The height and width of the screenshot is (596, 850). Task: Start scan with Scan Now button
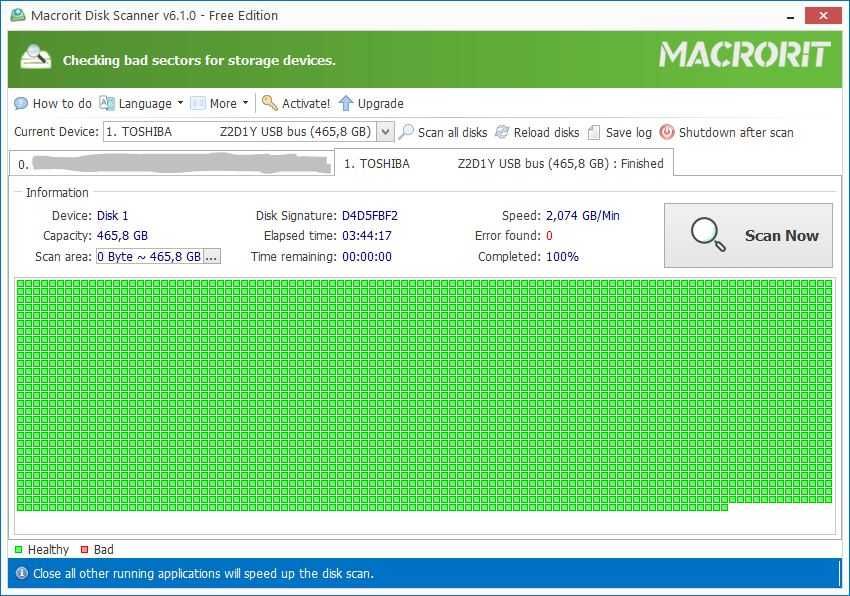(748, 235)
